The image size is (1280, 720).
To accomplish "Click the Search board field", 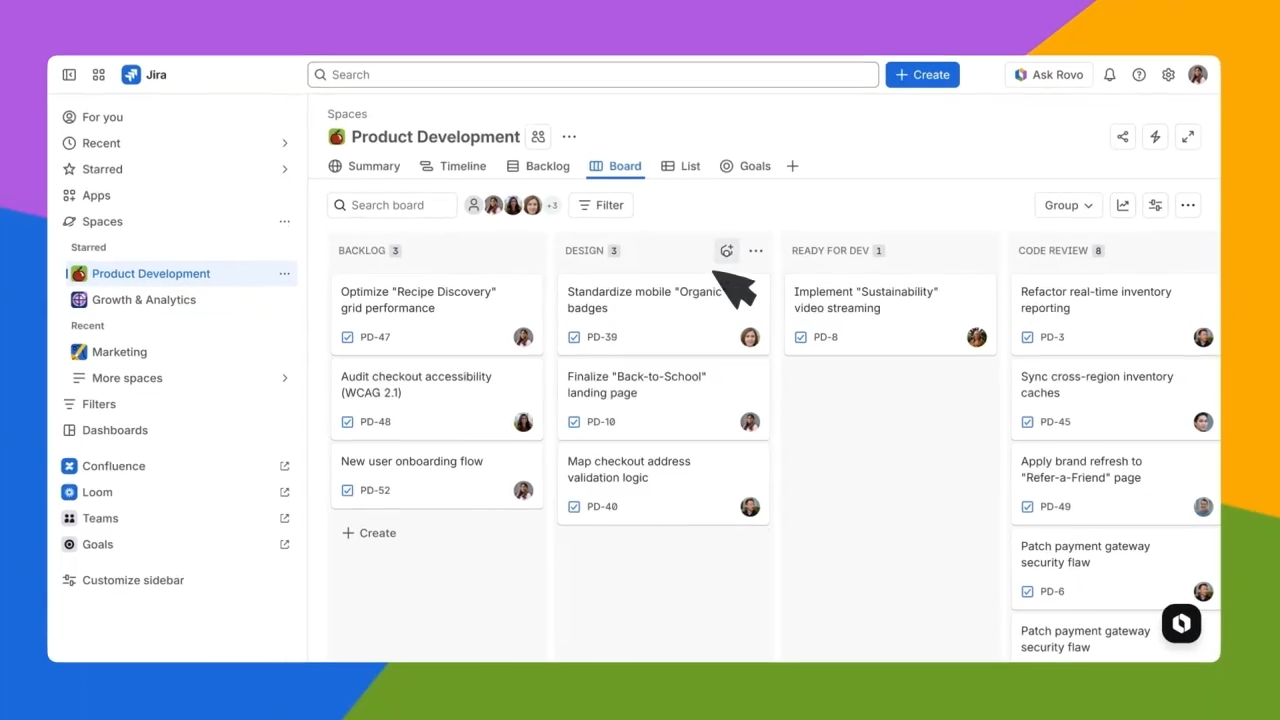I will tap(392, 205).
